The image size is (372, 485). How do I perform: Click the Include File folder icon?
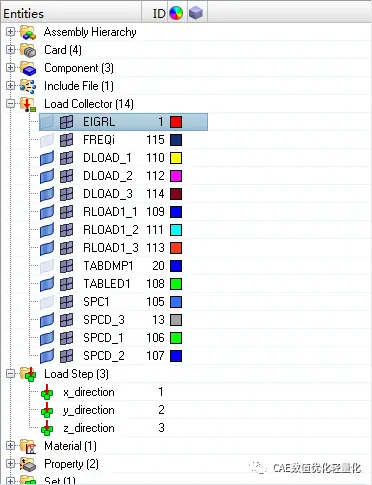[28, 86]
